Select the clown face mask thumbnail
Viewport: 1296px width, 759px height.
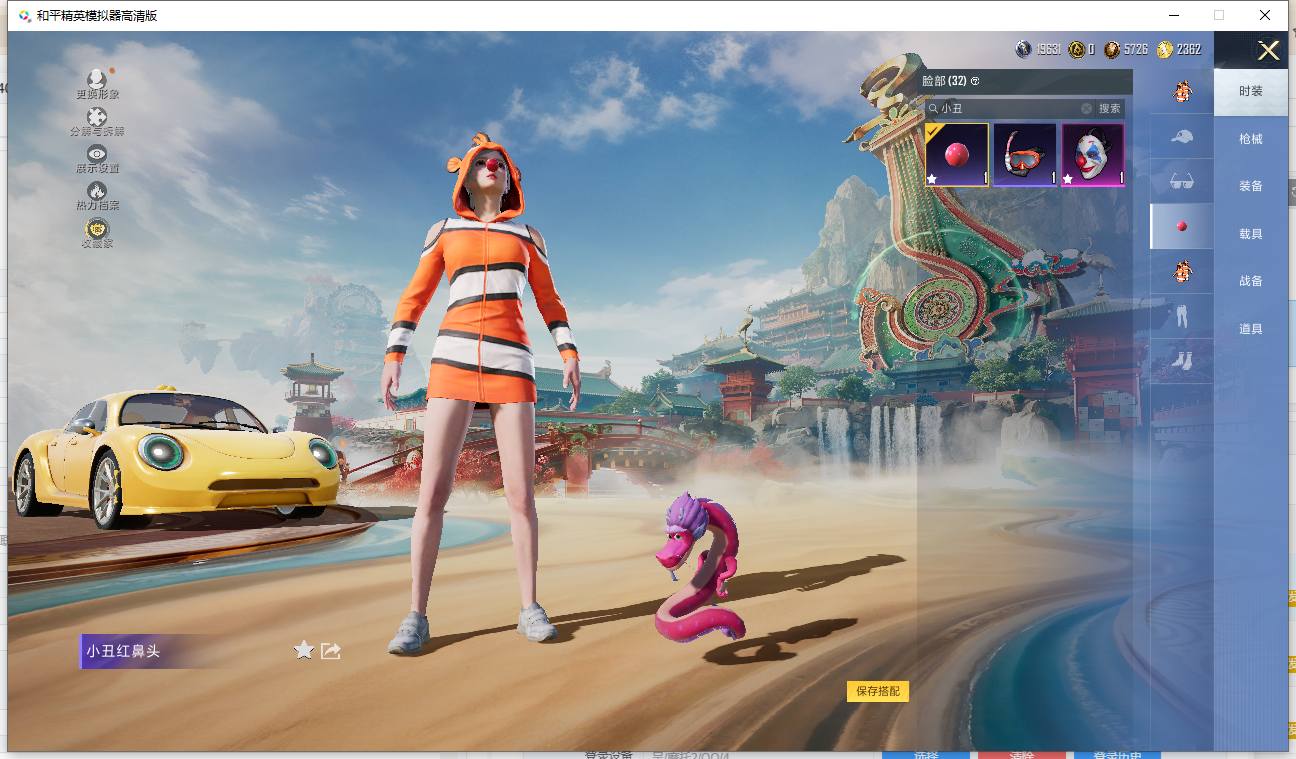point(1092,155)
